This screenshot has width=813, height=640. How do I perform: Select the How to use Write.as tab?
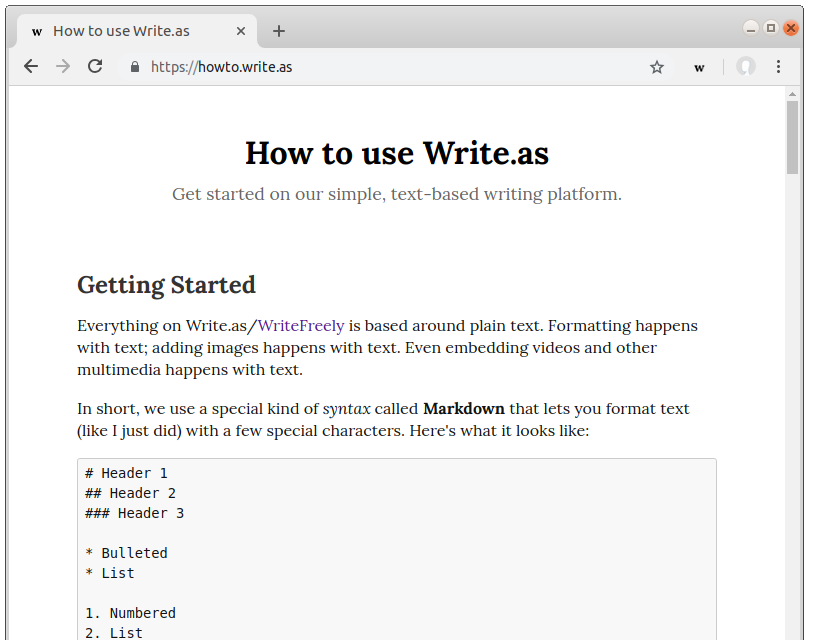pos(137,31)
